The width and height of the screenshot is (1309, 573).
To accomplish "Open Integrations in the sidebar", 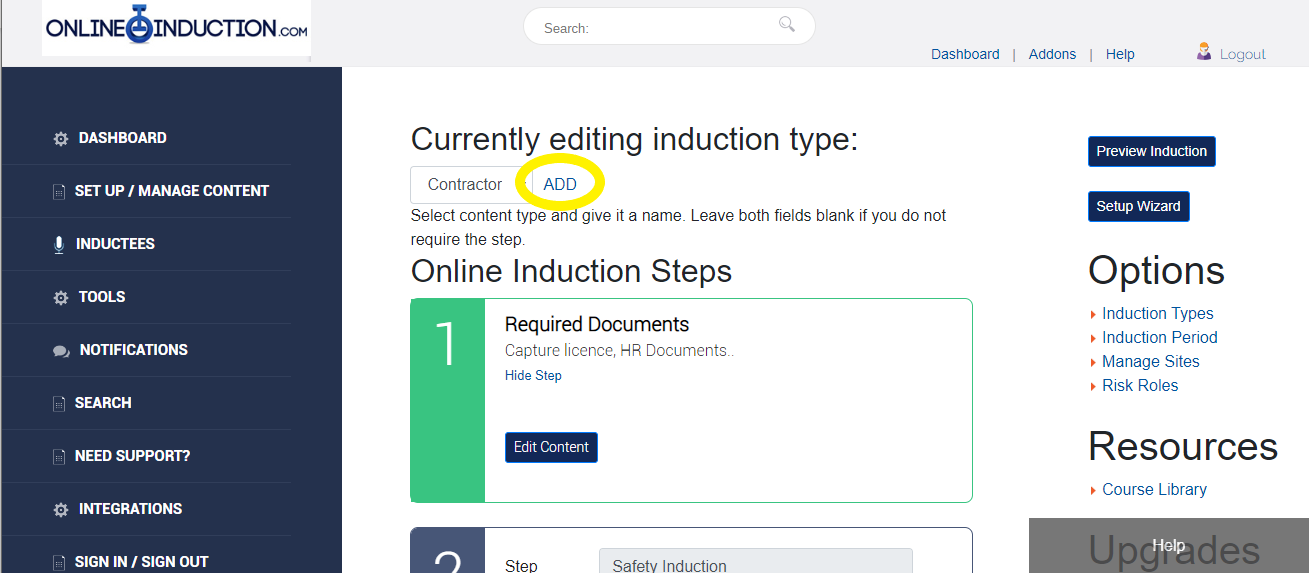I will tap(131, 509).
